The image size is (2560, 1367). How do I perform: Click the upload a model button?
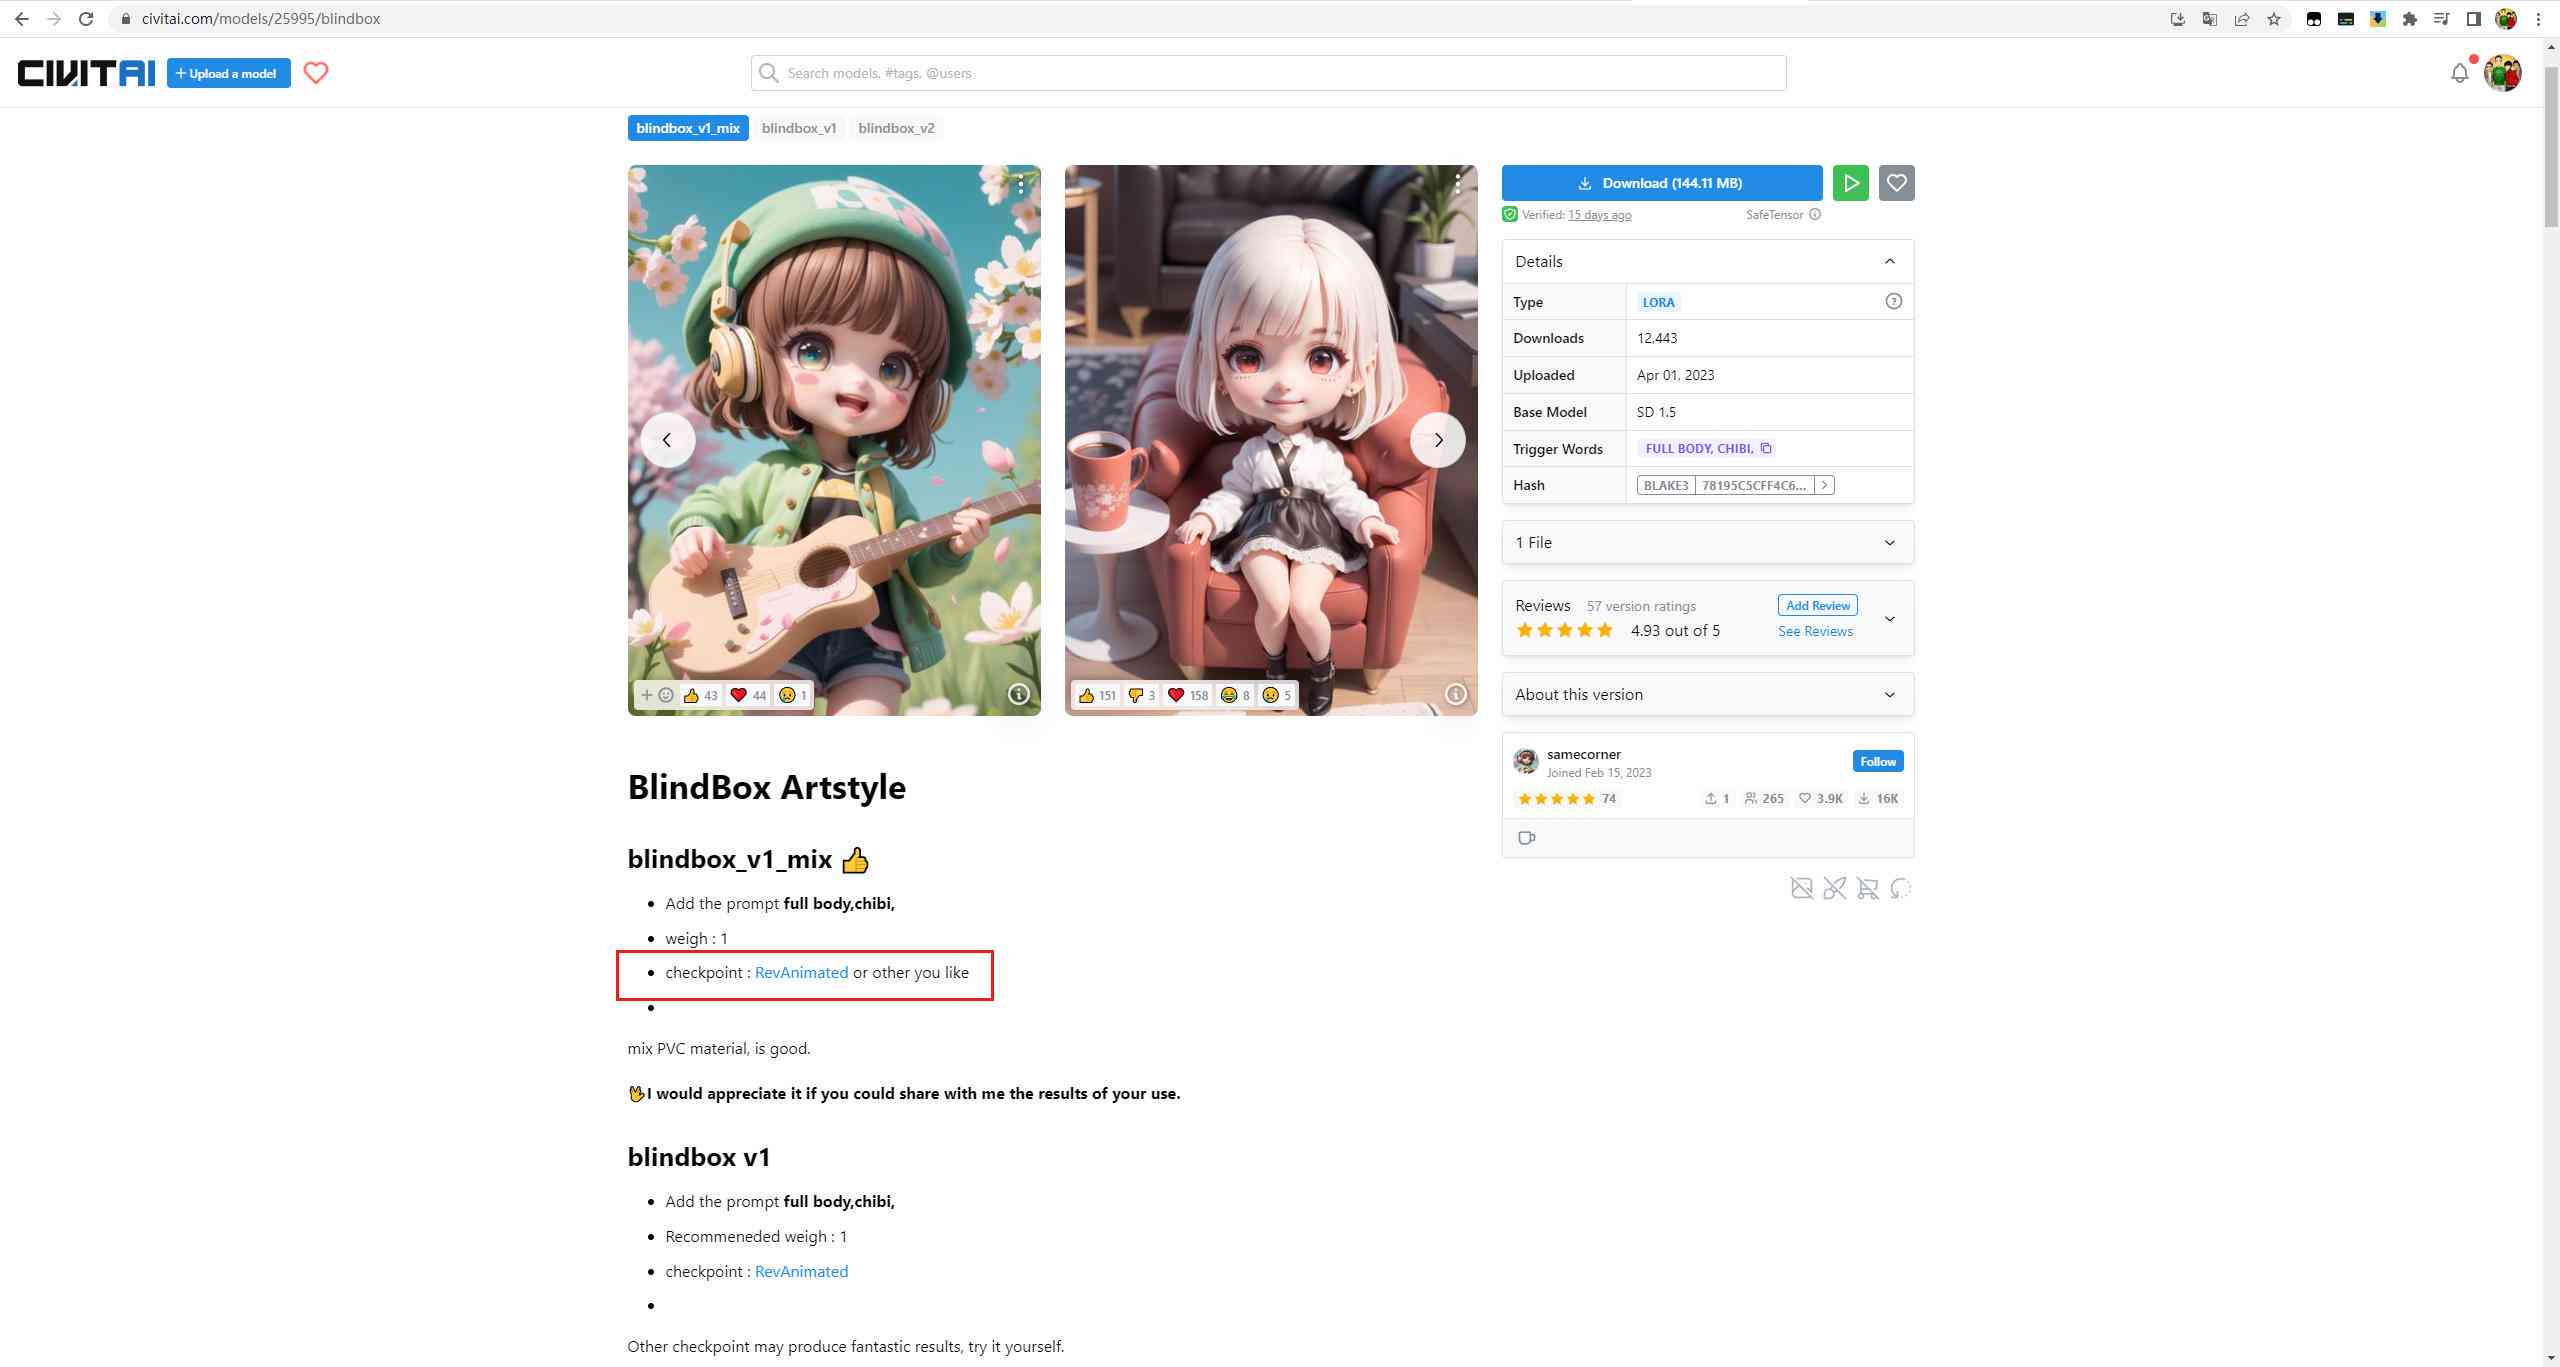tap(229, 71)
